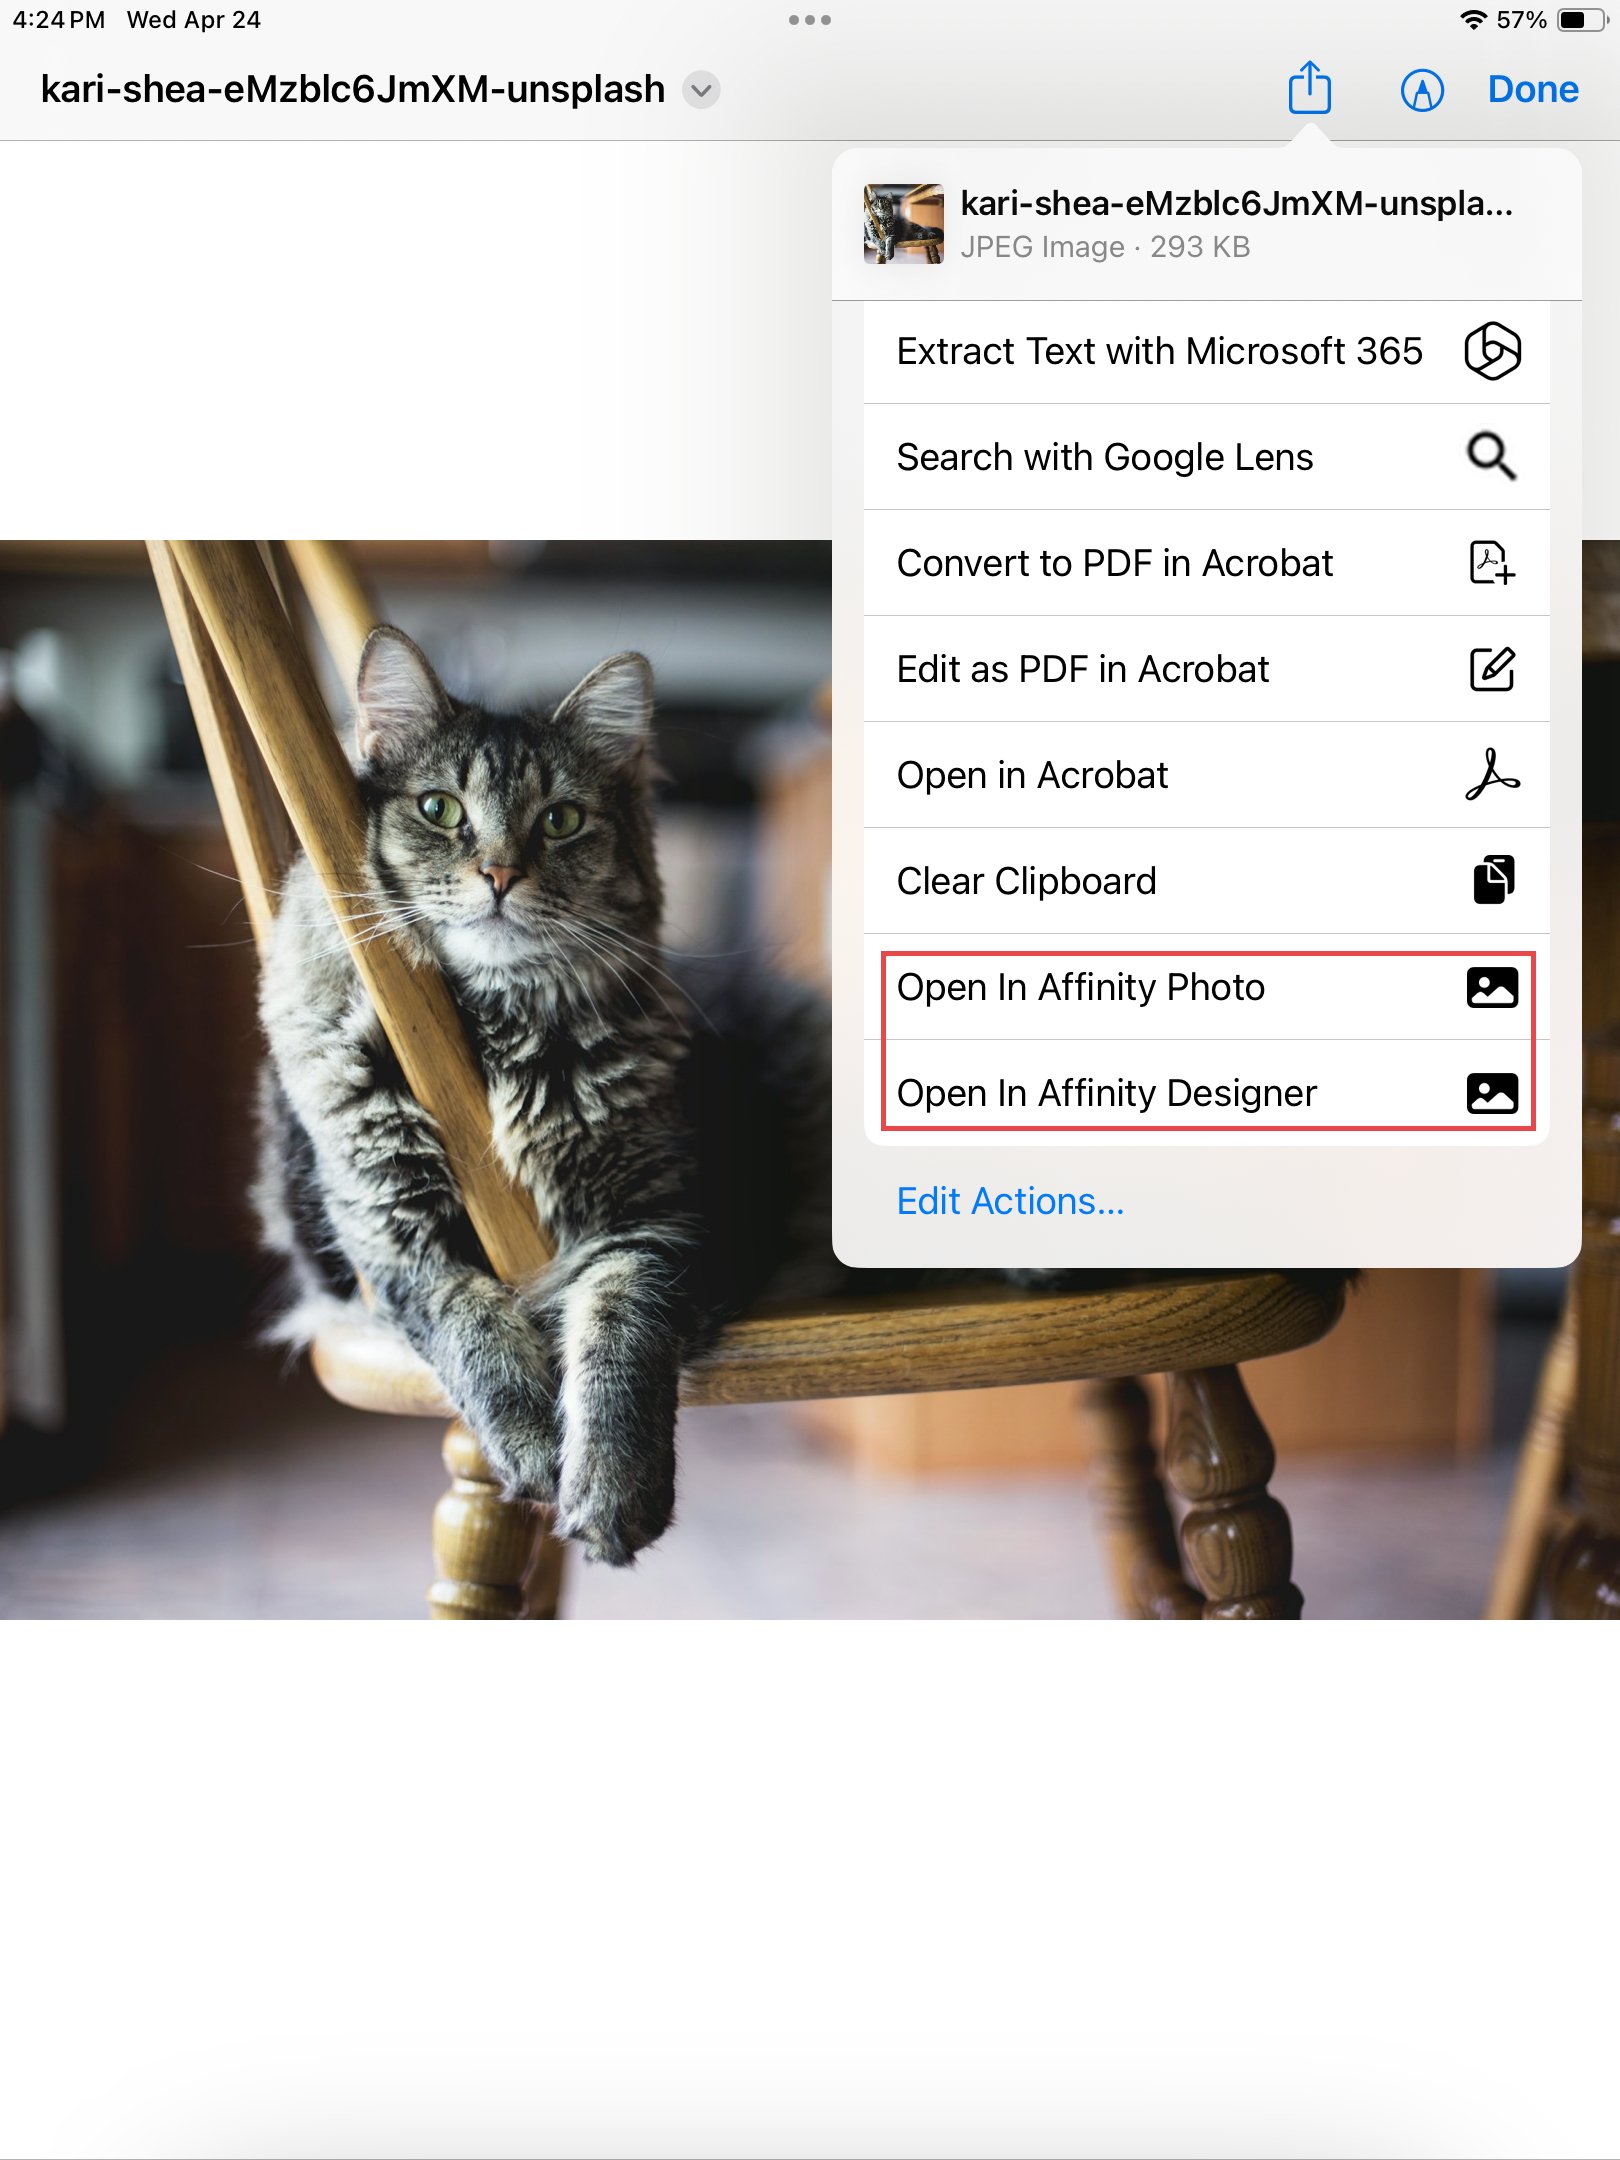
Task: Tap the Edit Actions... link
Action: coord(1010,1201)
